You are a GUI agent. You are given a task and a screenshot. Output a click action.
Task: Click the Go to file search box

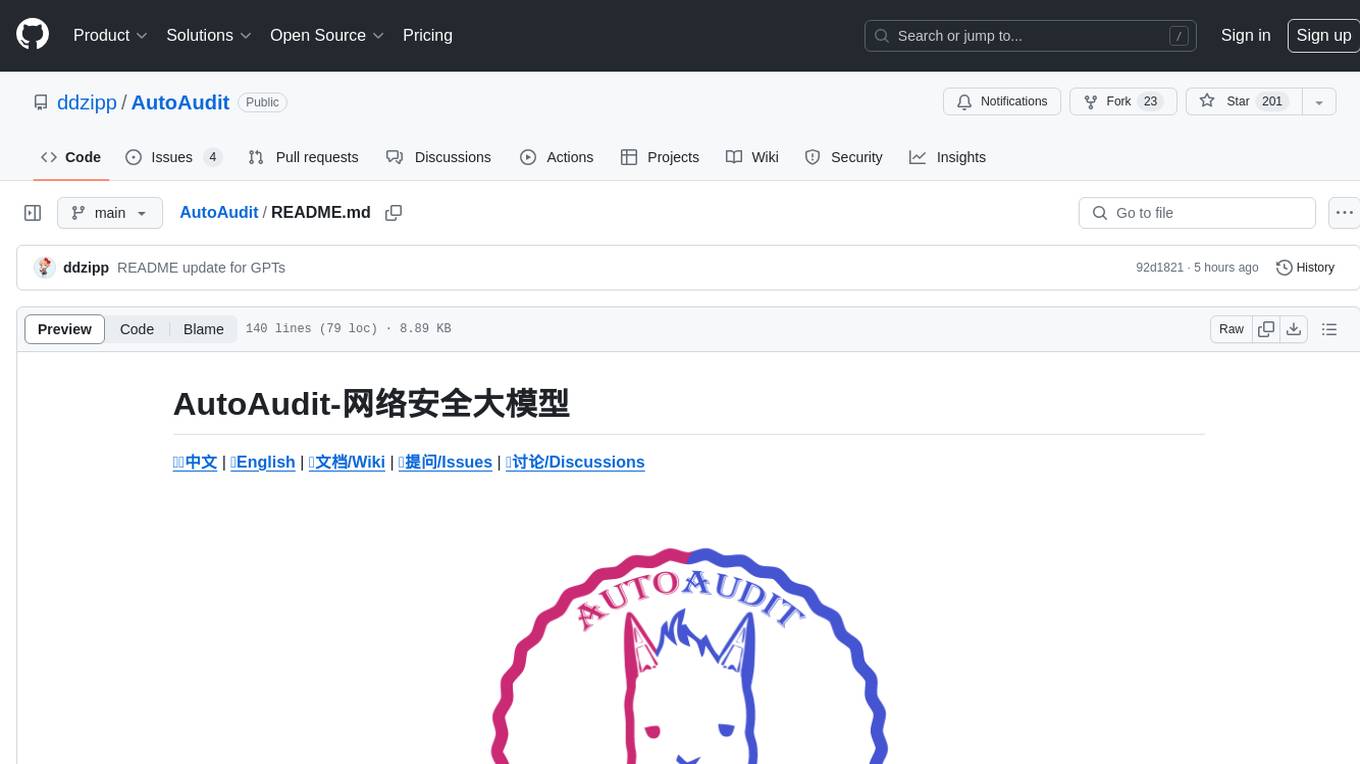coord(1197,213)
